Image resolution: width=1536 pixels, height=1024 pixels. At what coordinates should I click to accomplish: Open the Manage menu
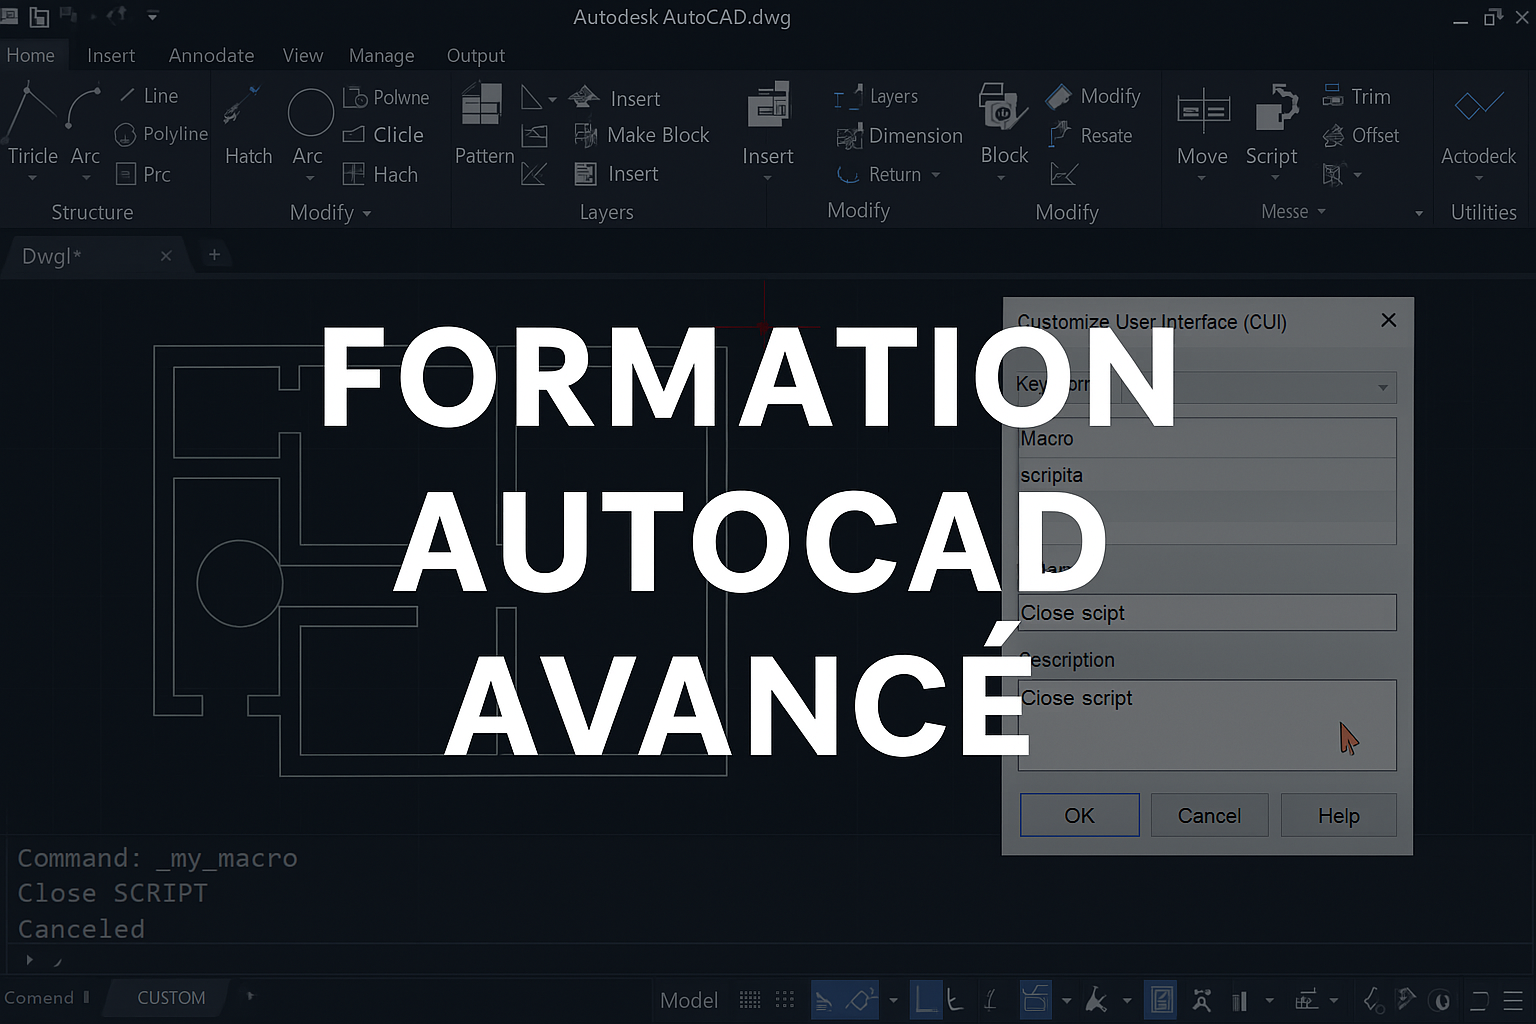tap(381, 55)
